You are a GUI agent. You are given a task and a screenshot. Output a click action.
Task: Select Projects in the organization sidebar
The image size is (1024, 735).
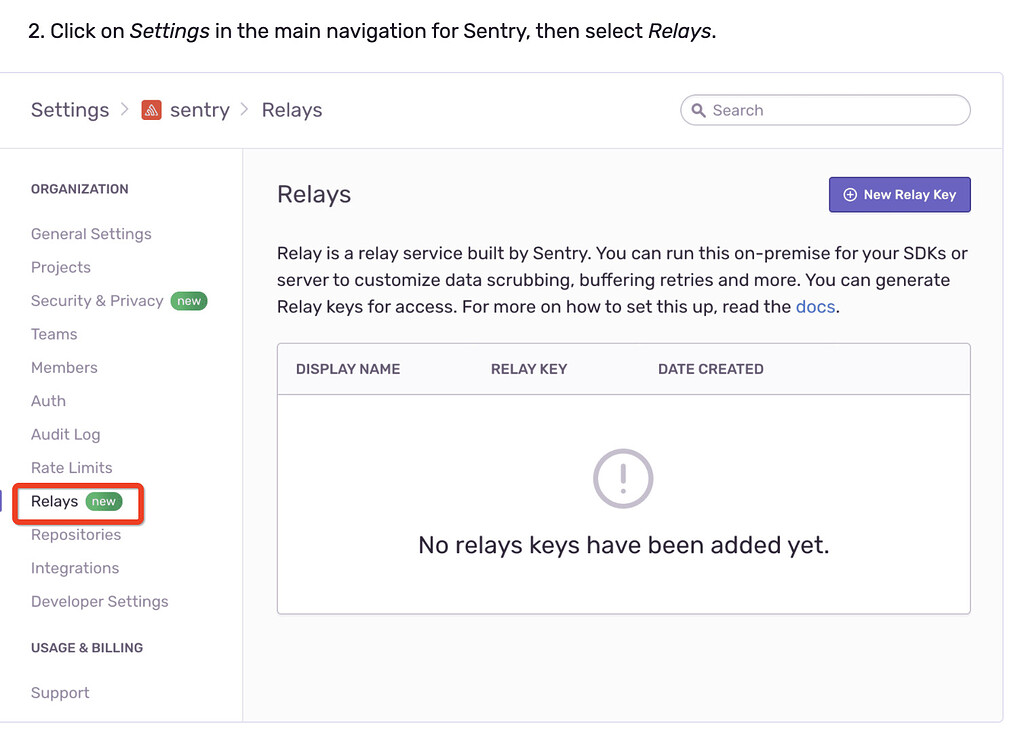pyautogui.click(x=61, y=267)
